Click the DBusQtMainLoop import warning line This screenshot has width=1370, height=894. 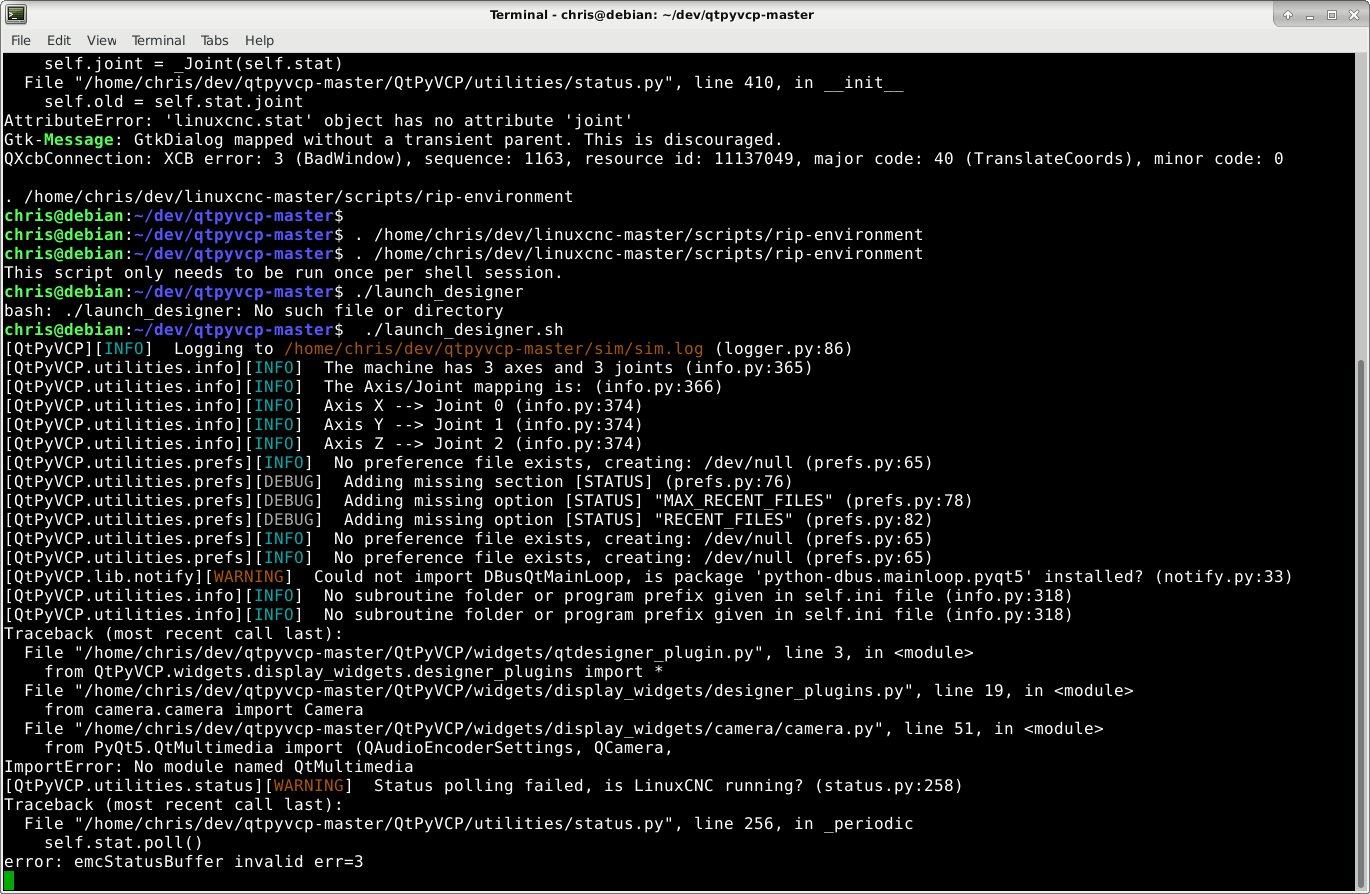click(x=648, y=577)
